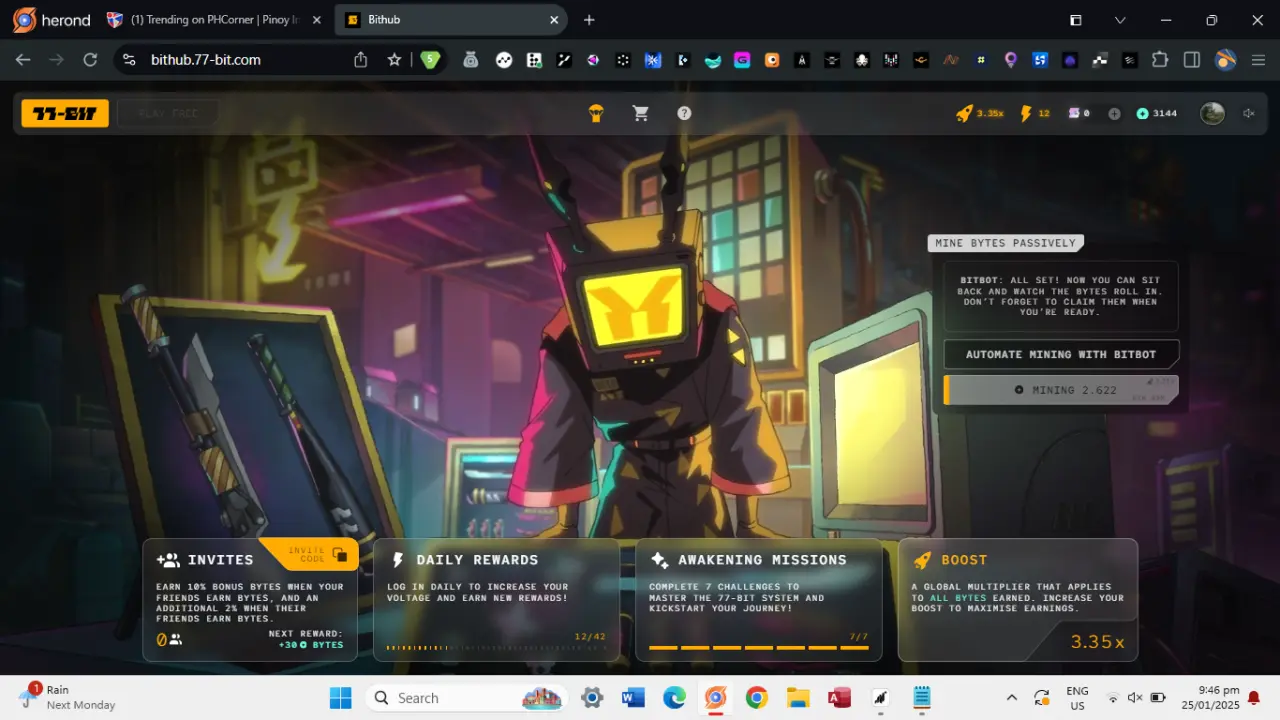Click the Next Reward +30 bytes text

click(x=306, y=639)
